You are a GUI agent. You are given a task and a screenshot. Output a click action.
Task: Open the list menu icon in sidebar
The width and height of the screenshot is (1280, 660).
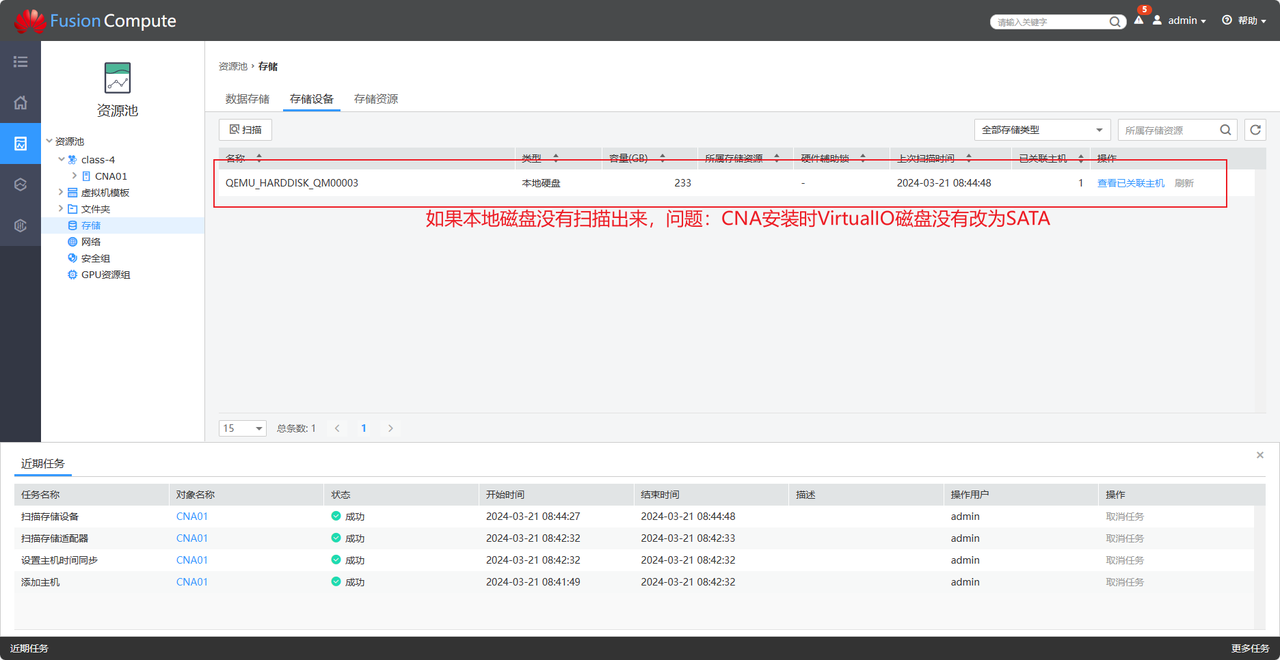(20, 62)
